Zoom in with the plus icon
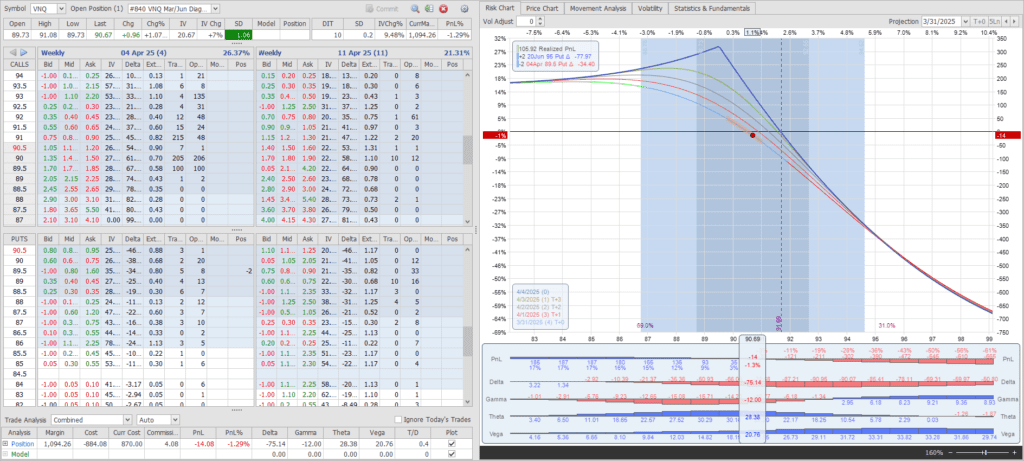 [x=1012, y=452]
